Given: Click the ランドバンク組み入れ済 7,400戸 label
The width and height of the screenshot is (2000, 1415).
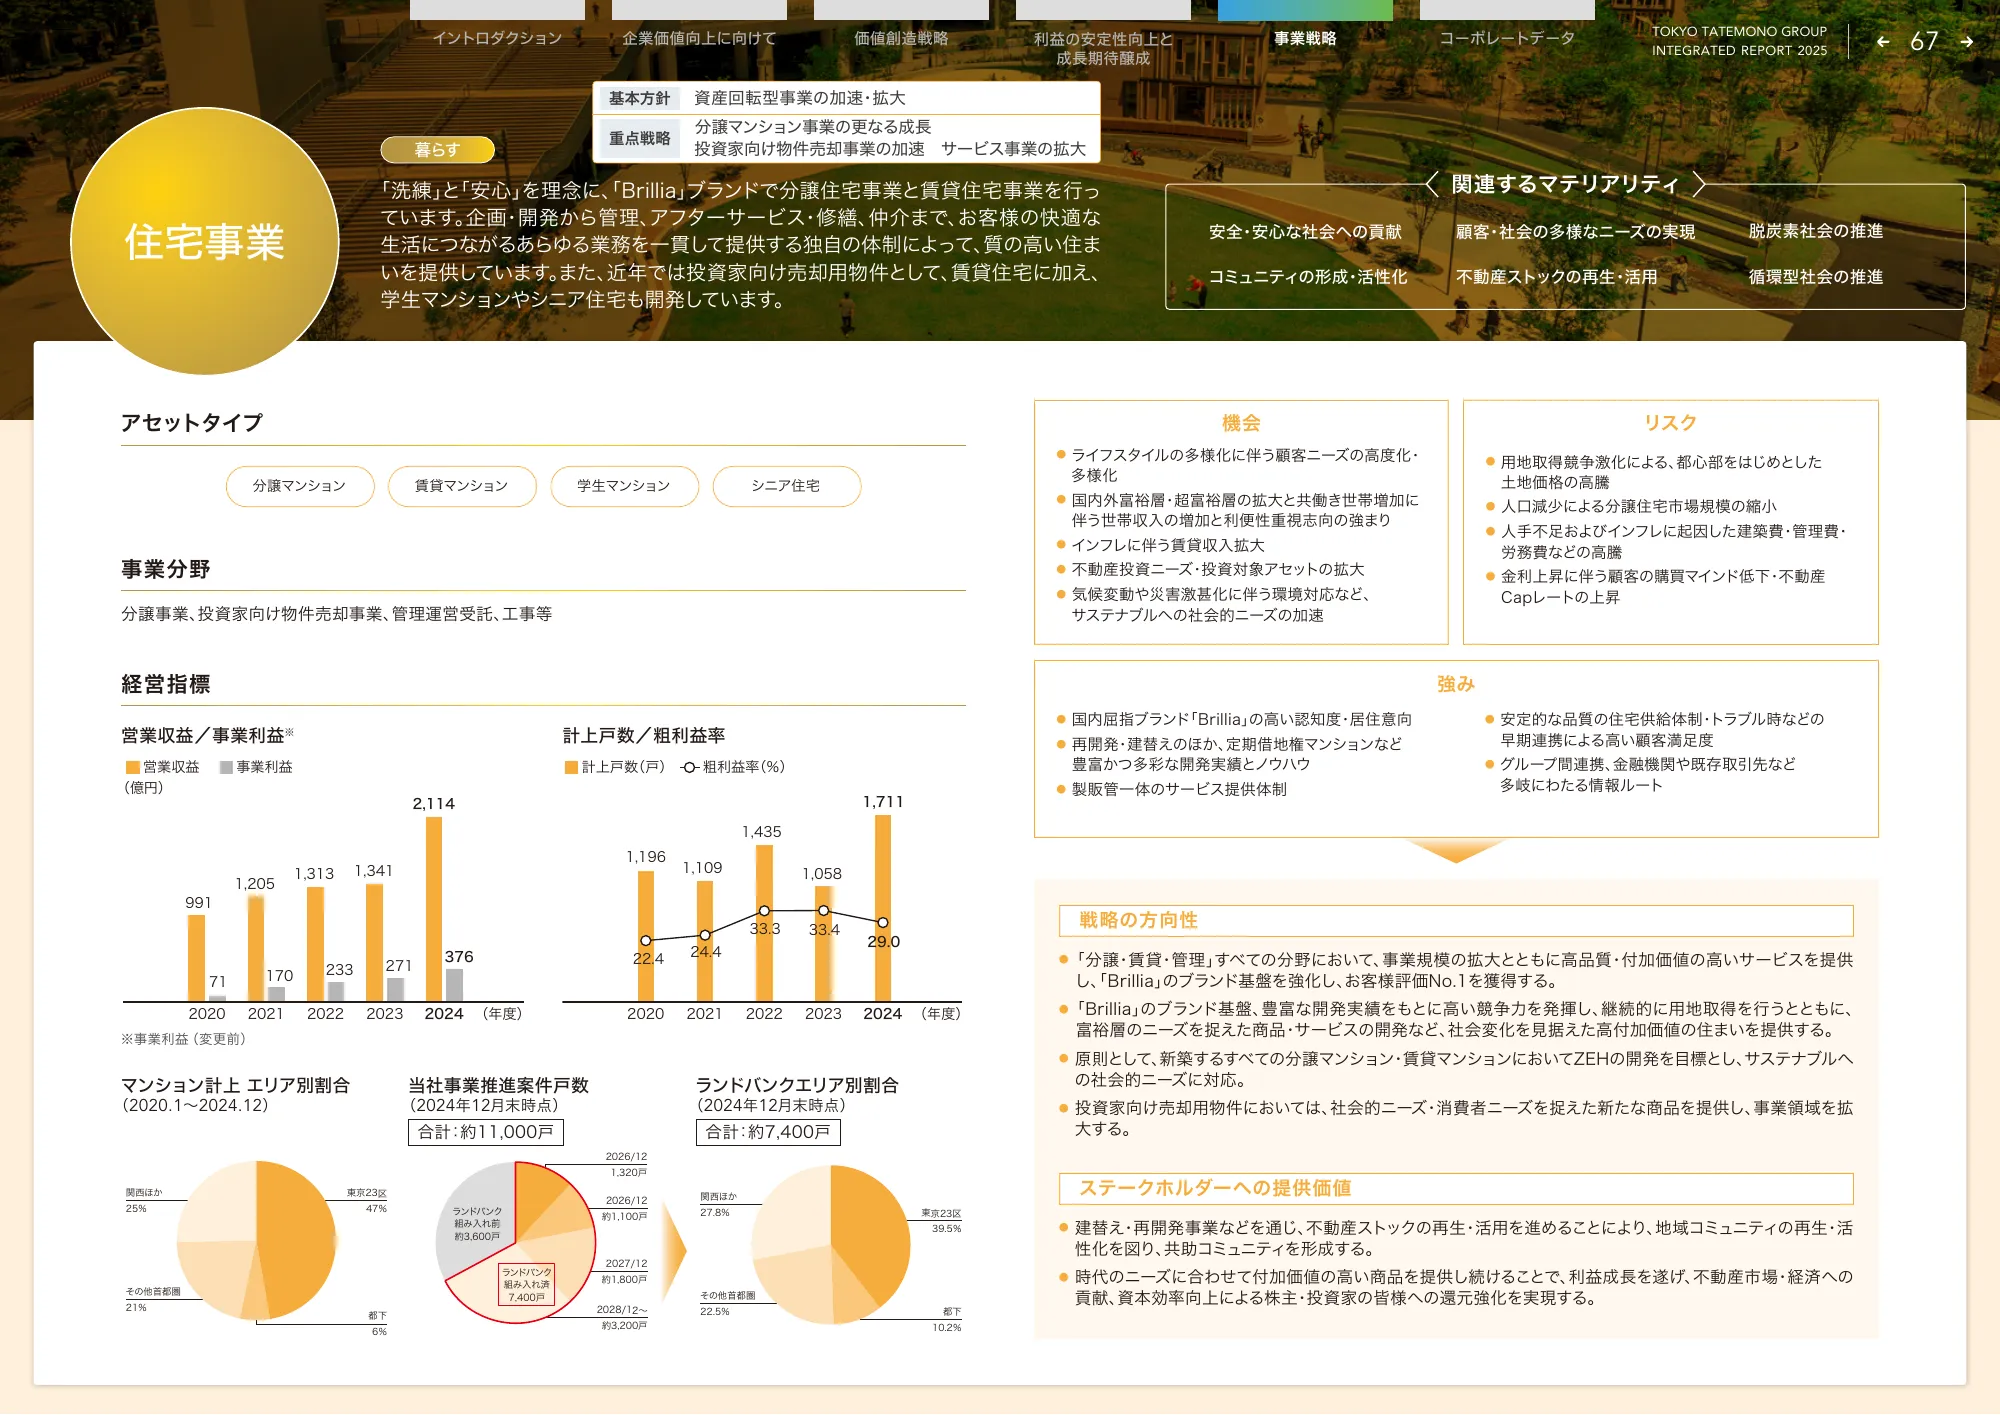Looking at the screenshot, I should [526, 1285].
